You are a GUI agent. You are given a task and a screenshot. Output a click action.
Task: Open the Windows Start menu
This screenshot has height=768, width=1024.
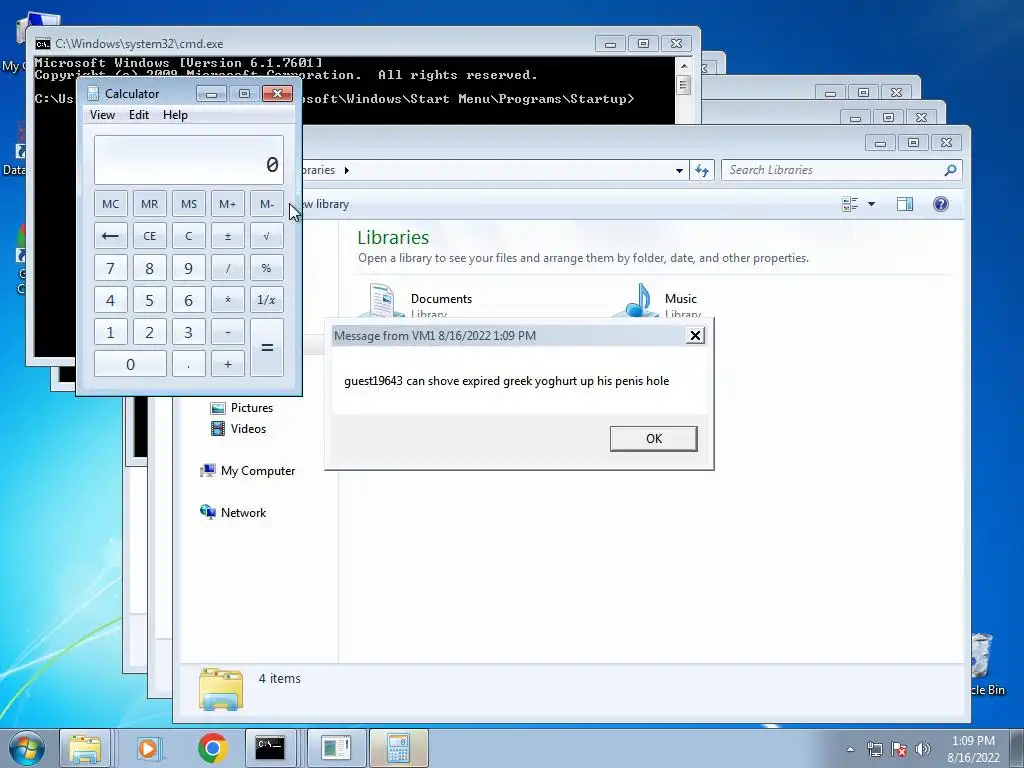(x=26, y=748)
